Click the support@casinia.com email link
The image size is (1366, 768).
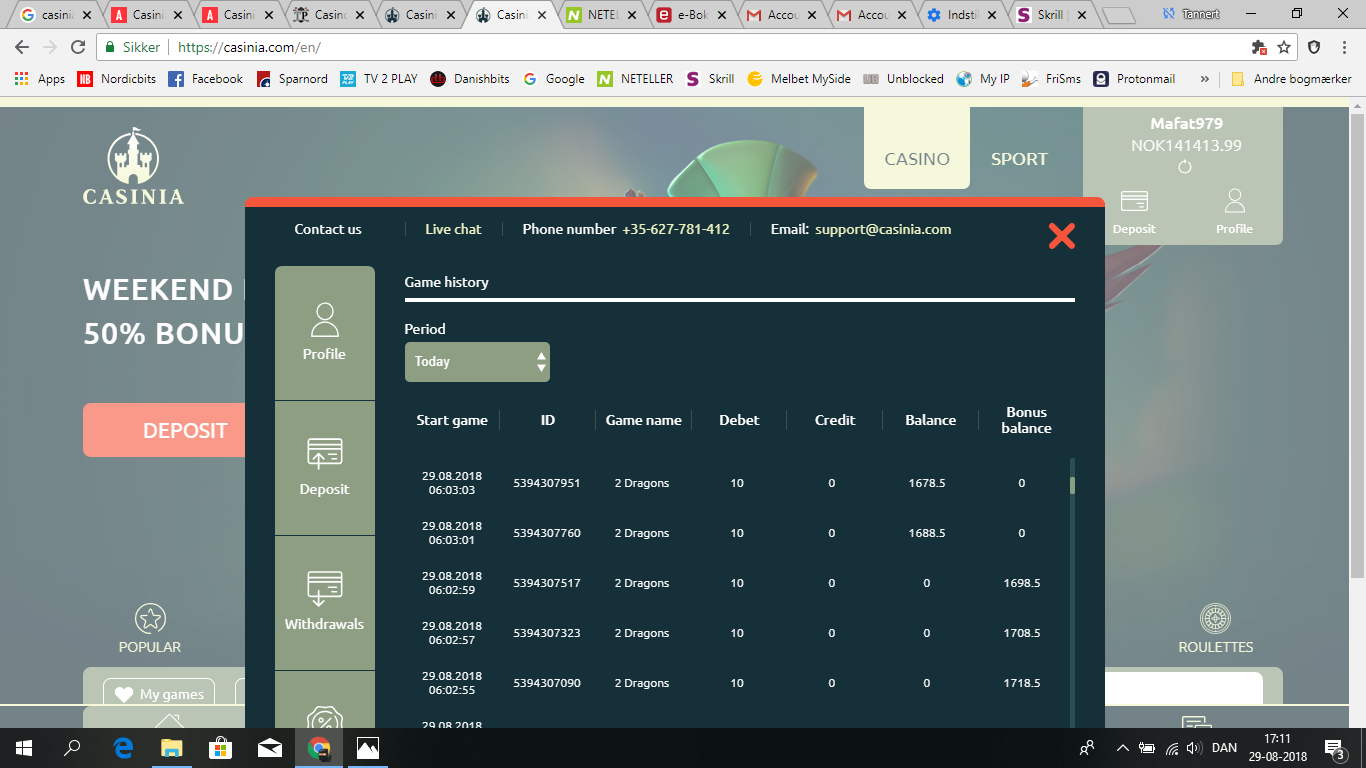point(883,229)
